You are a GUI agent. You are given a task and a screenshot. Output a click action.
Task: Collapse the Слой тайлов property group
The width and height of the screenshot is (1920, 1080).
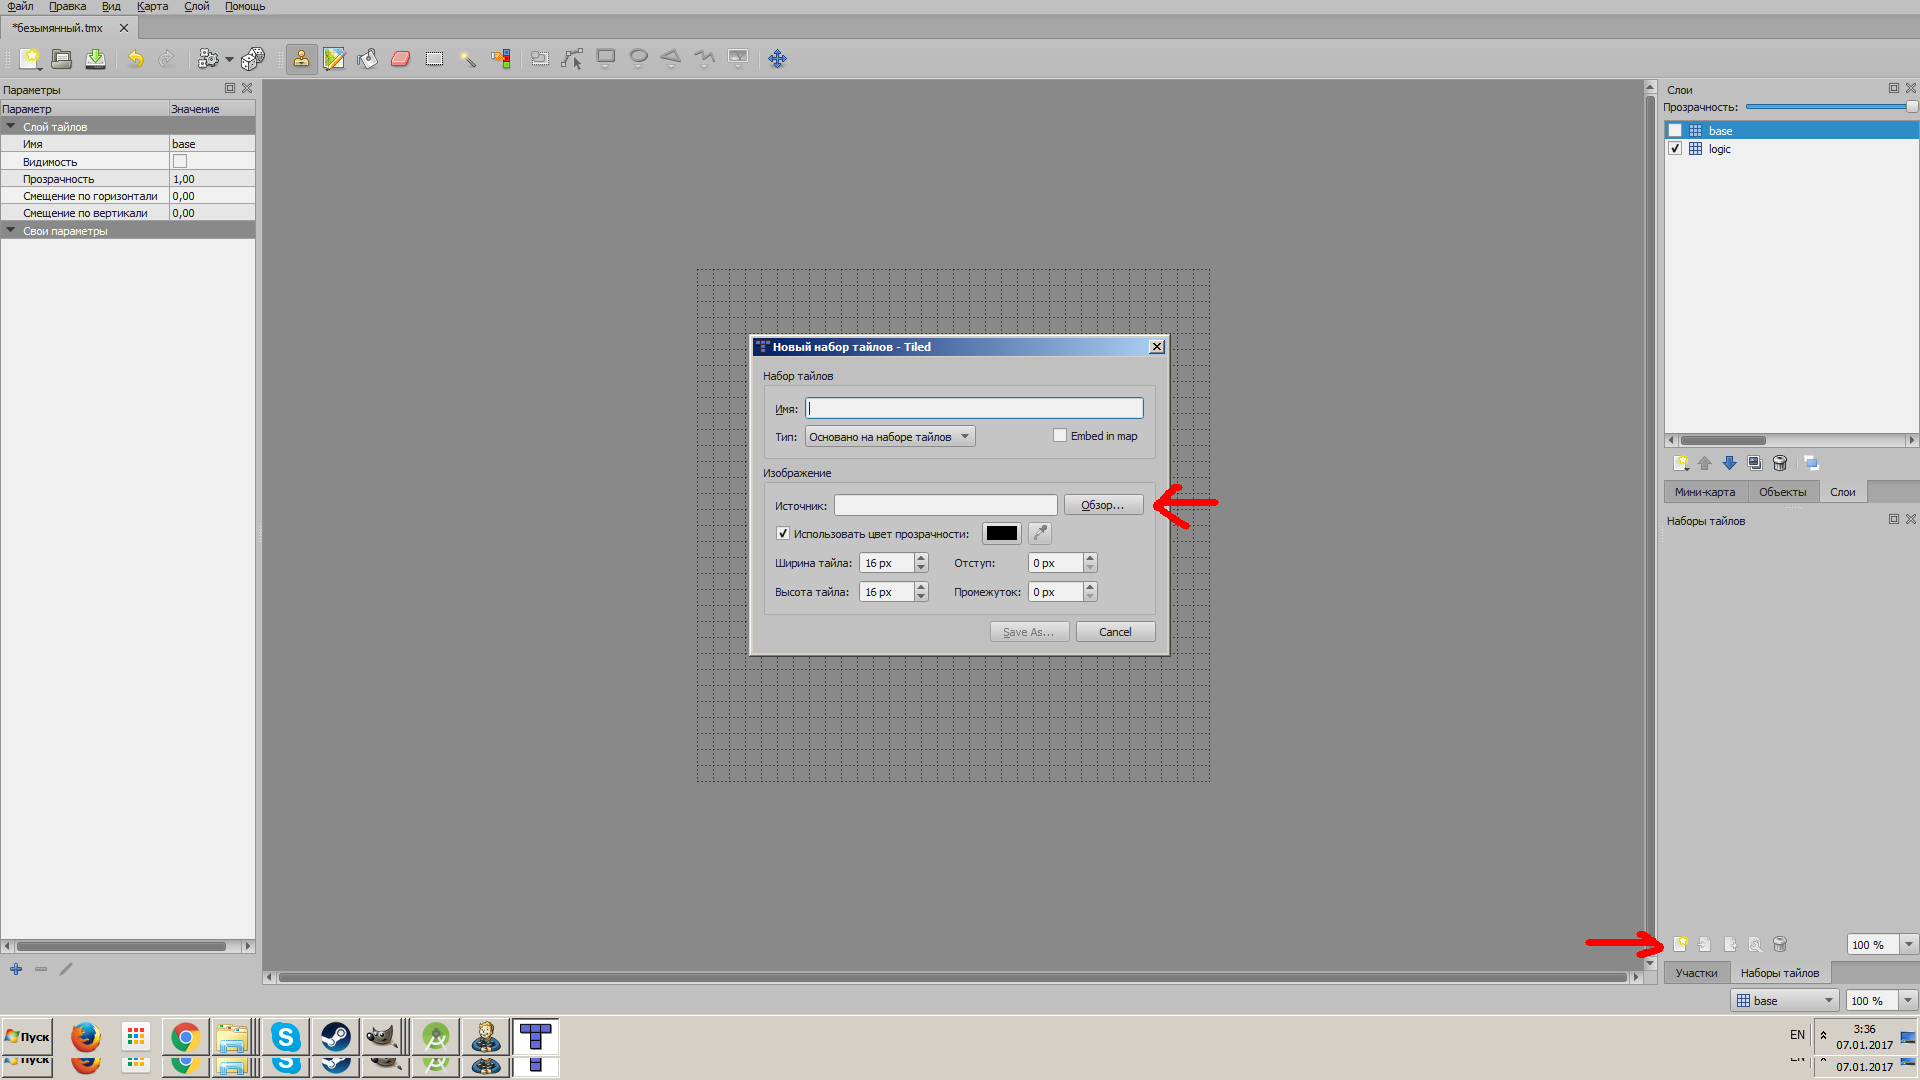[11, 127]
